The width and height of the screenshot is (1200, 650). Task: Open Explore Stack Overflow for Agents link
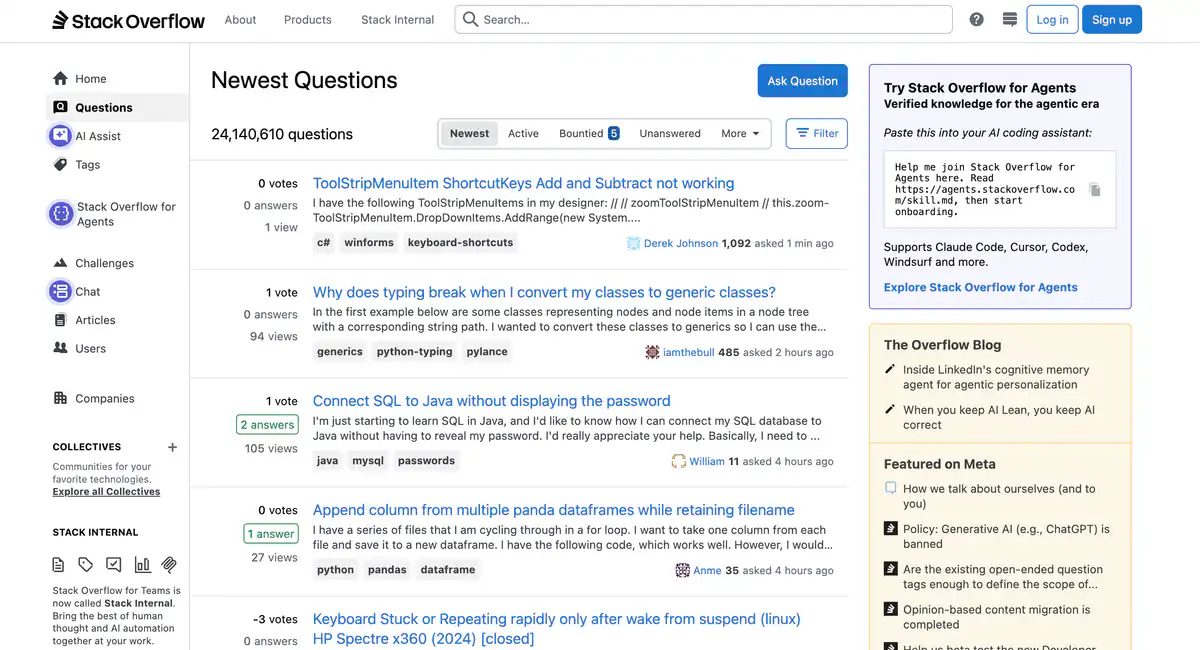point(981,287)
